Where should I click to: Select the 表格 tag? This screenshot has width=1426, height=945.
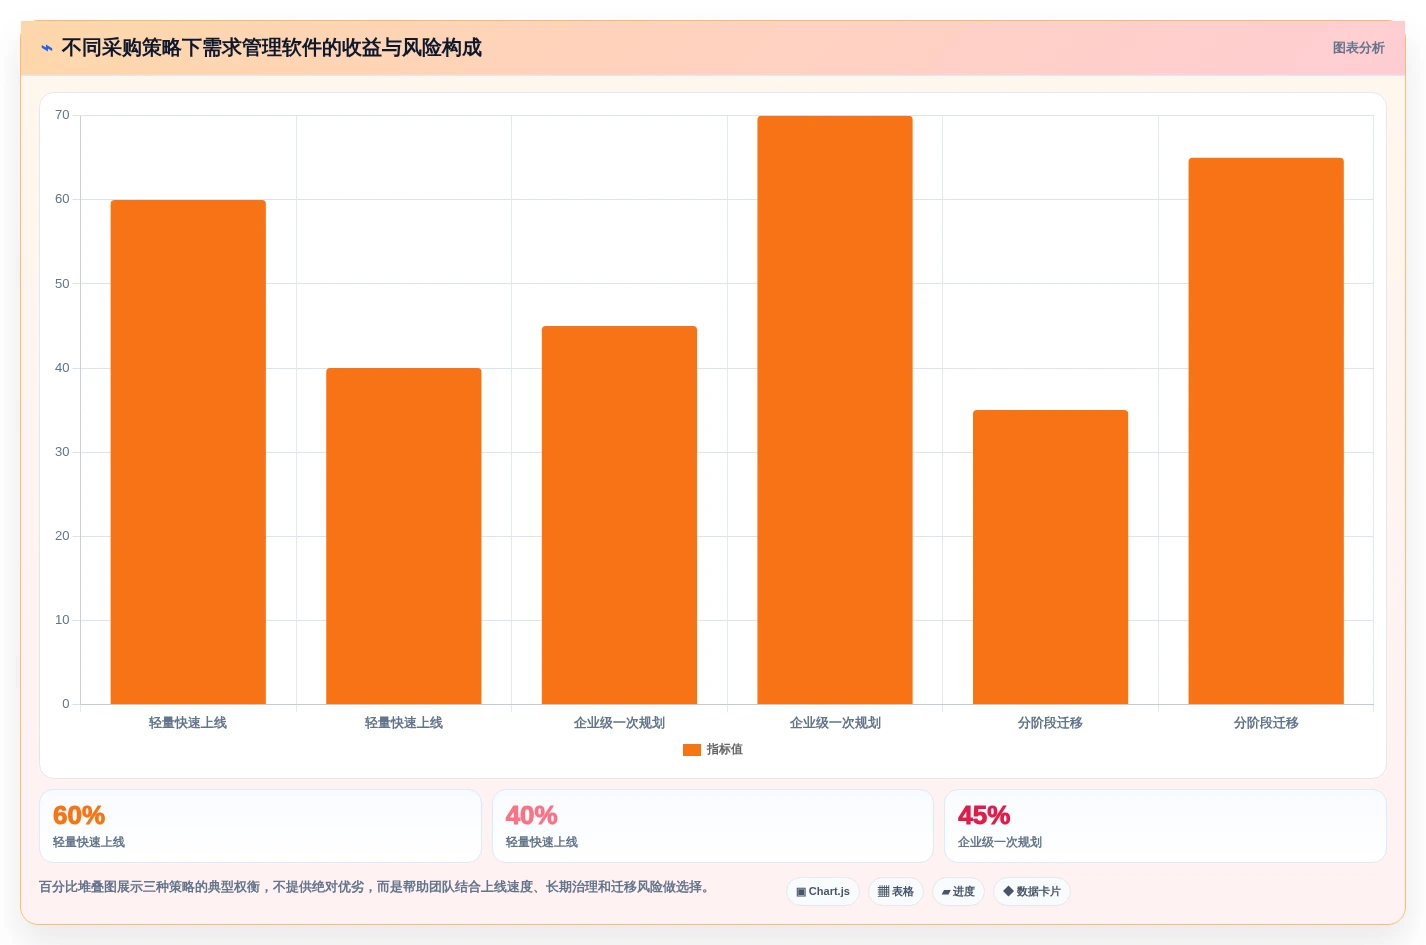coord(896,891)
